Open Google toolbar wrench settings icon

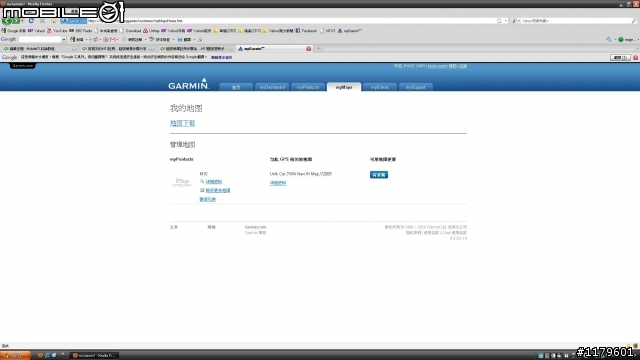coord(609,40)
